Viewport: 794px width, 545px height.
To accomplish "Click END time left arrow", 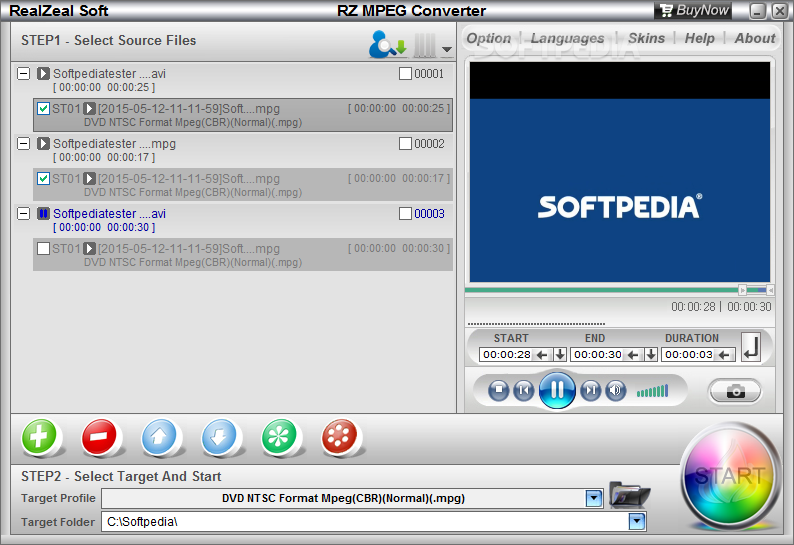I will tap(633, 355).
